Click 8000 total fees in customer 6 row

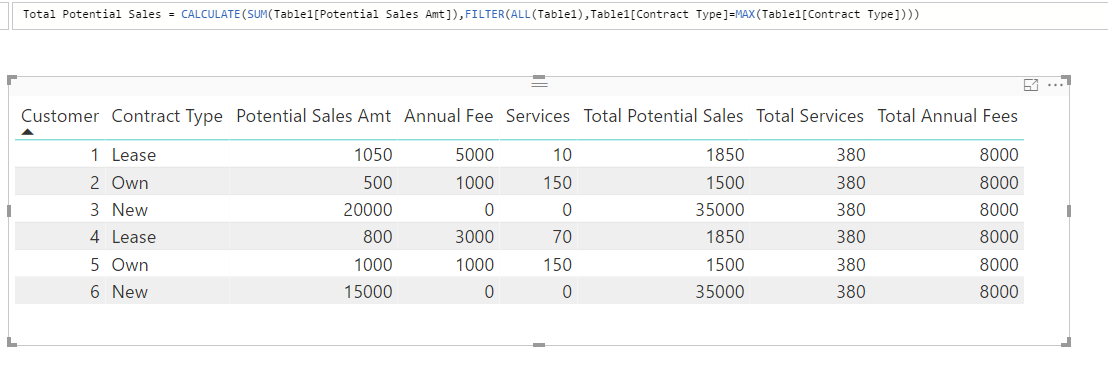[x=999, y=292]
